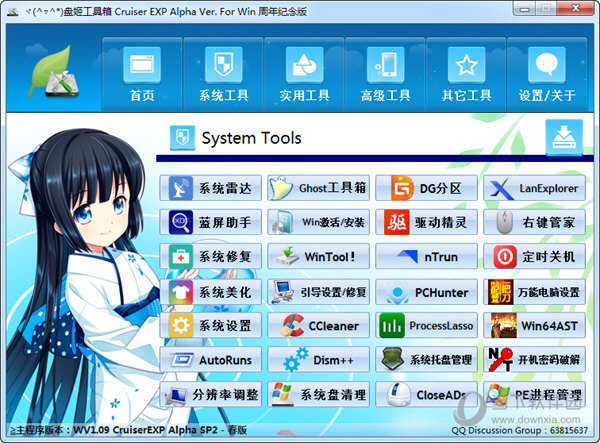The height and width of the screenshot is (443, 600).
Task: Launch AutoRuns
Action: (x=210, y=360)
